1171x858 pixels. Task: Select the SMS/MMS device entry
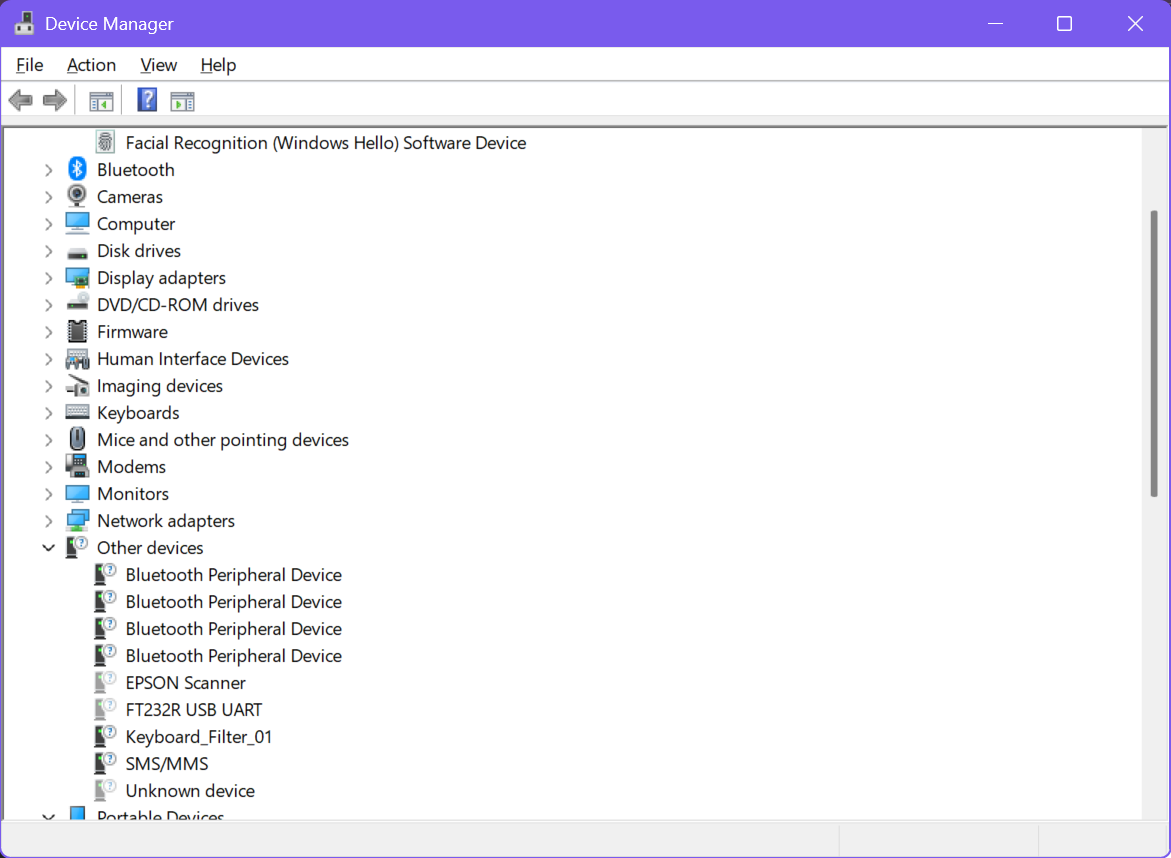coord(167,764)
